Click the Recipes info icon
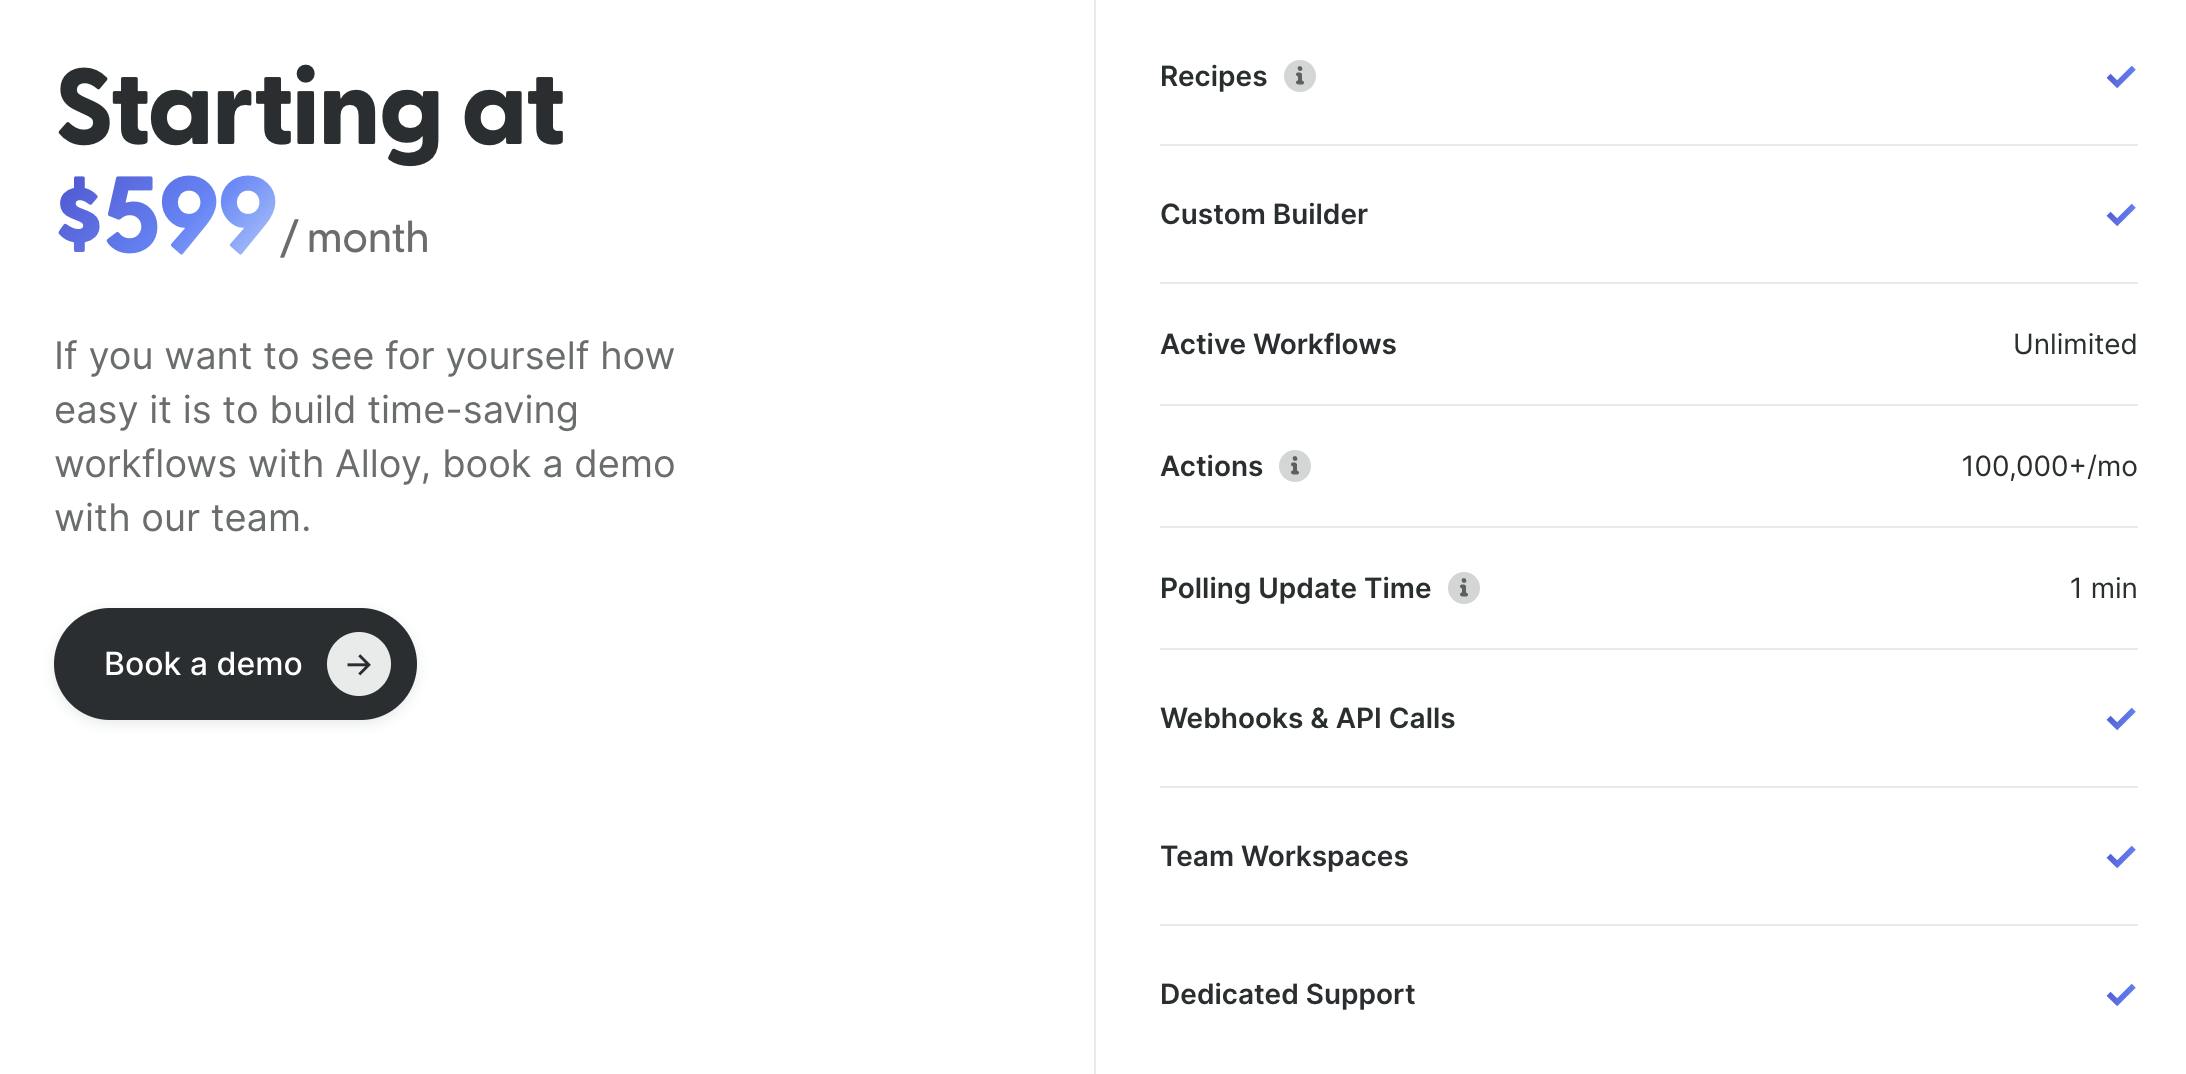Viewport: 2186px width, 1074px height. point(1299,76)
